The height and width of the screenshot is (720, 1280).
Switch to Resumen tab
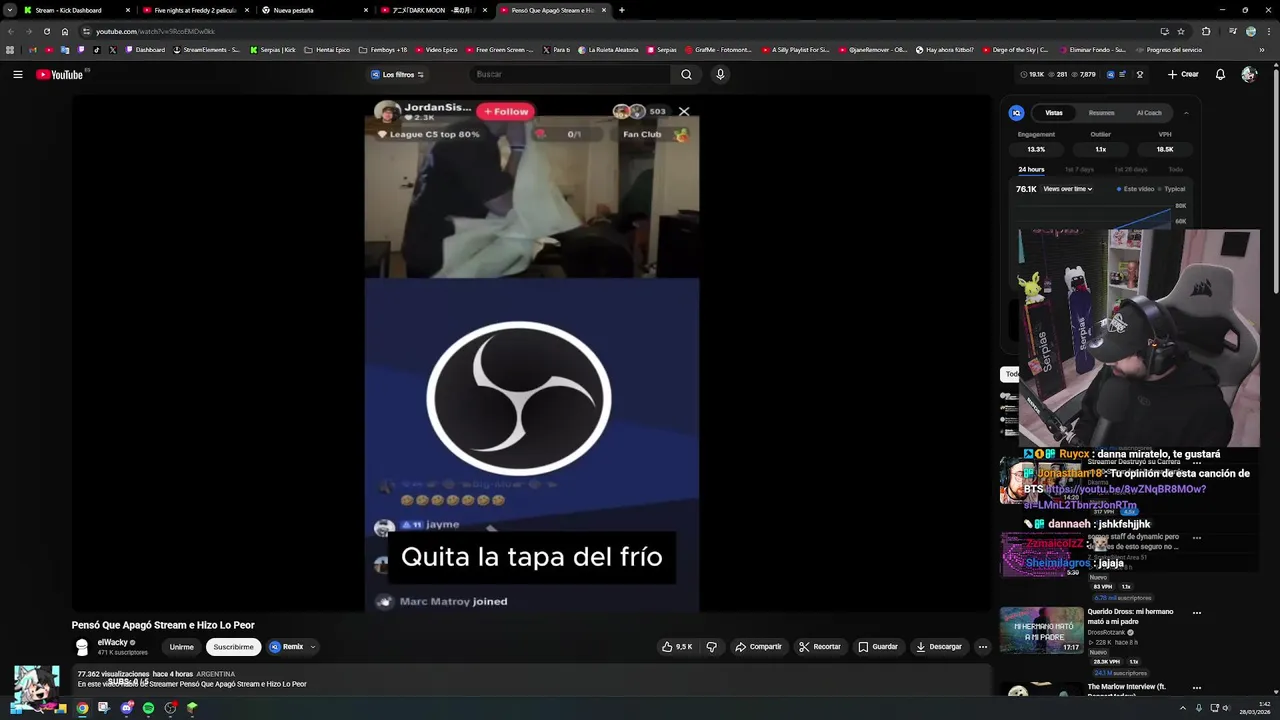pyautogui.click(x=1101, y=113)
